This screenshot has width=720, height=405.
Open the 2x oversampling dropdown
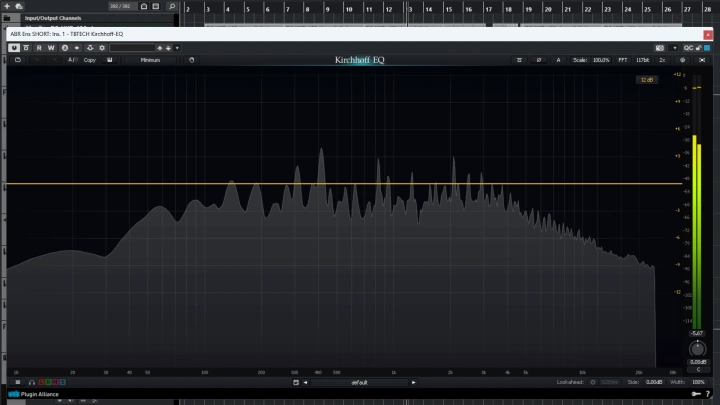coord(662,60)
